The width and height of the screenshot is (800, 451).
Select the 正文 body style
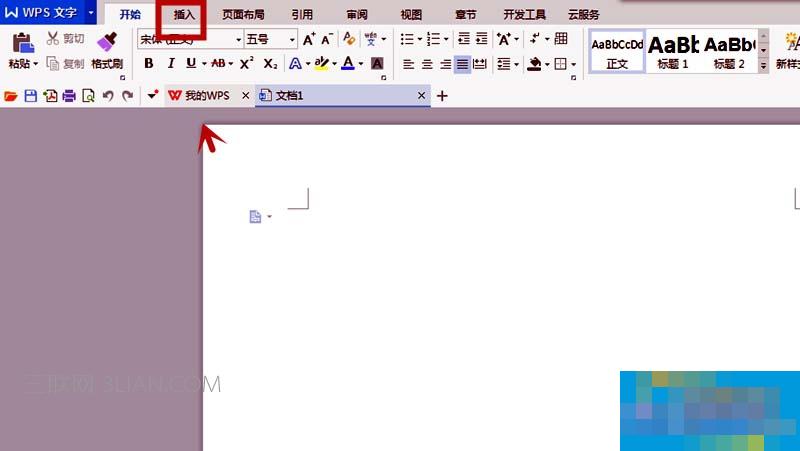click(617, 52)
